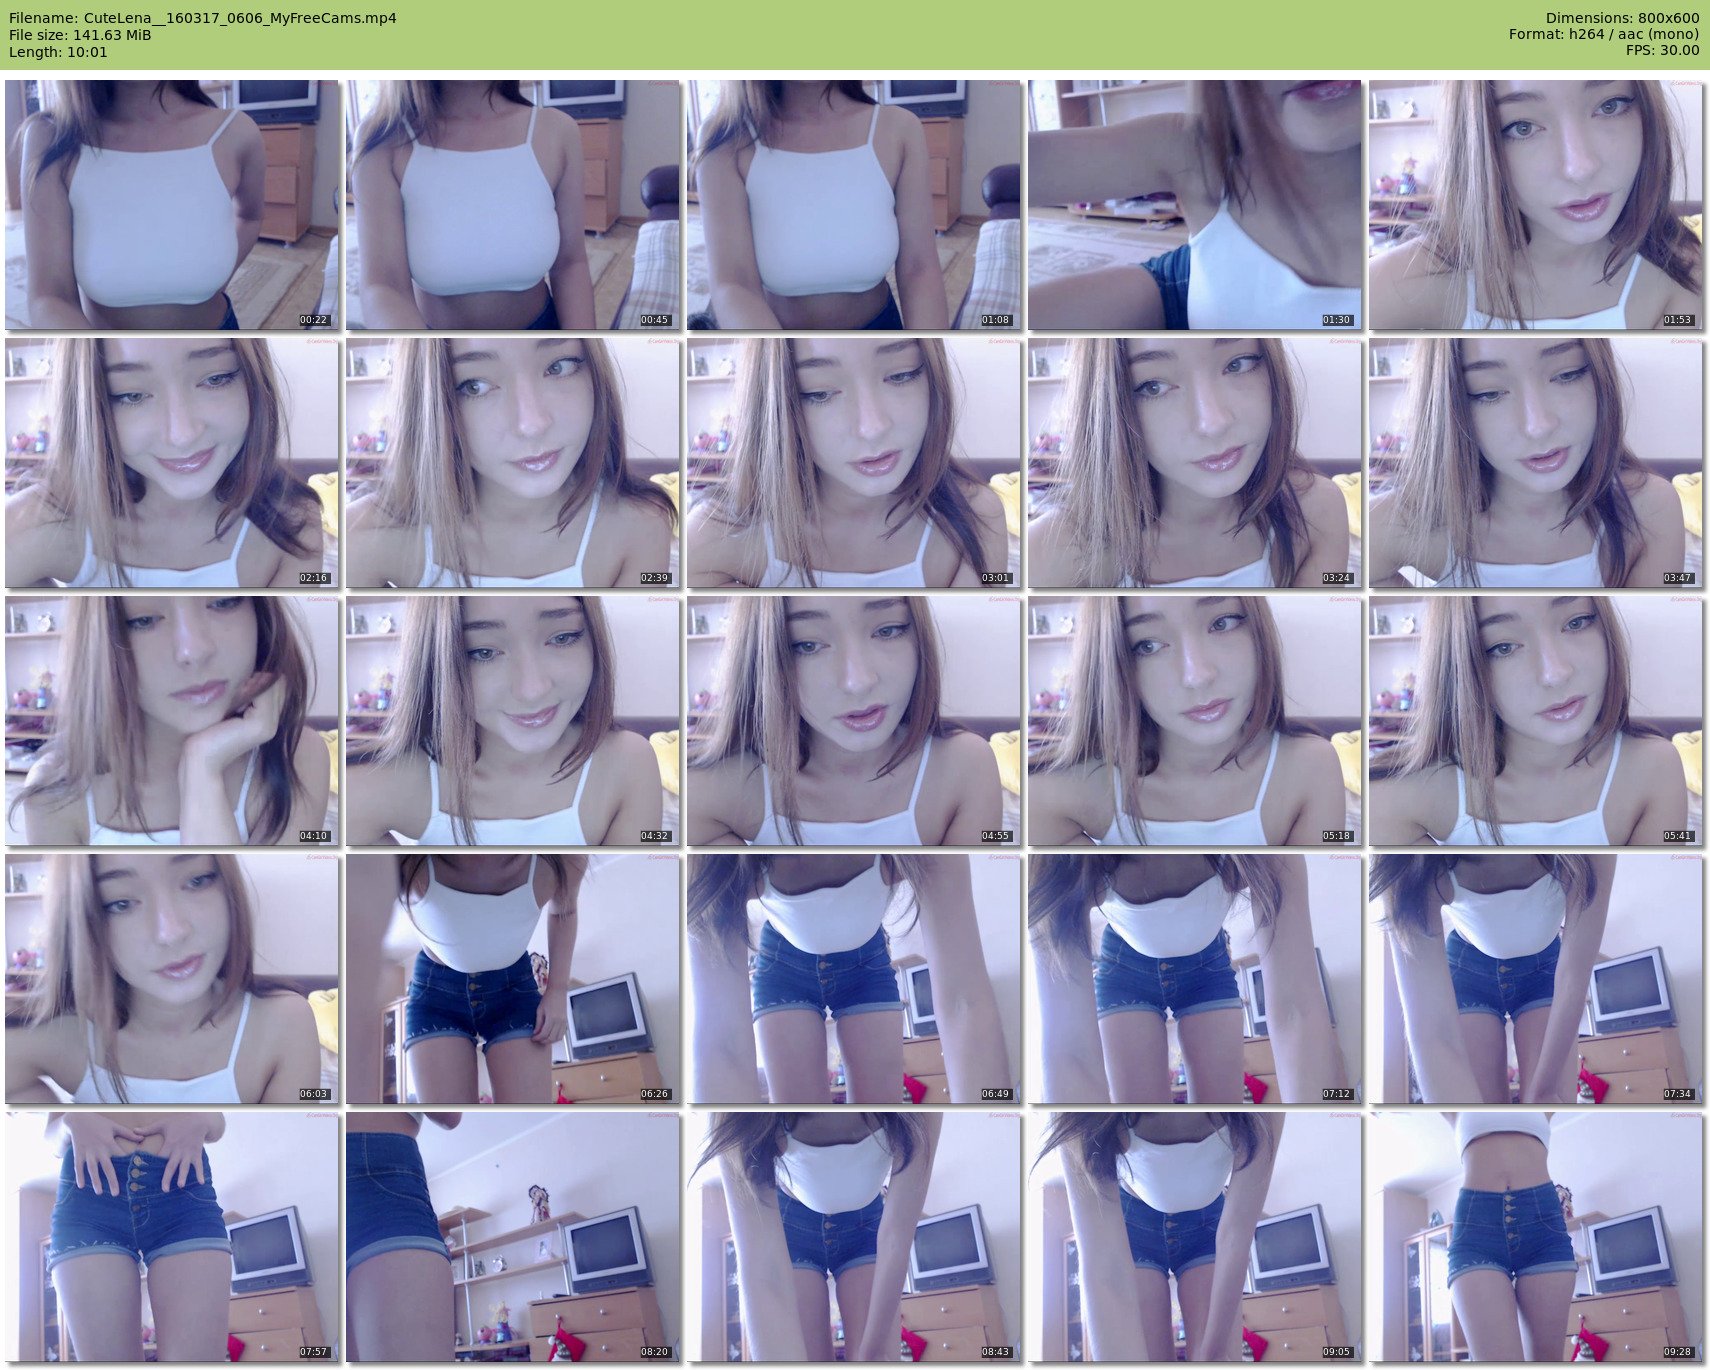Open the frame timestamped 01:53
This screenshot has height=1370, width=1710.
(x=1535, y=205)
